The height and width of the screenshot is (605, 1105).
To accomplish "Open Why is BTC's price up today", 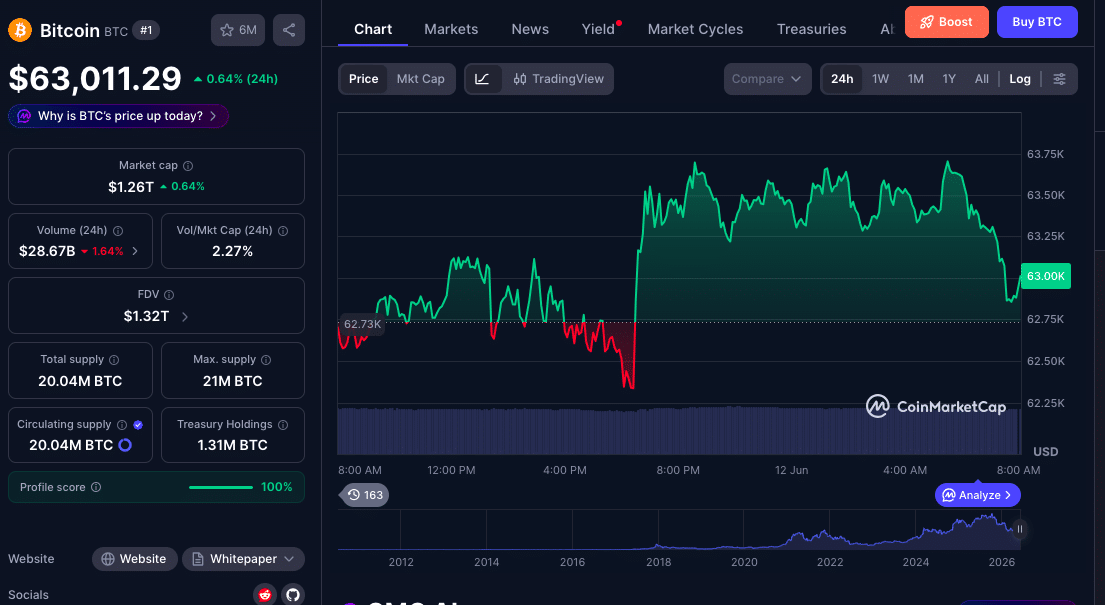I will [118, 116].
